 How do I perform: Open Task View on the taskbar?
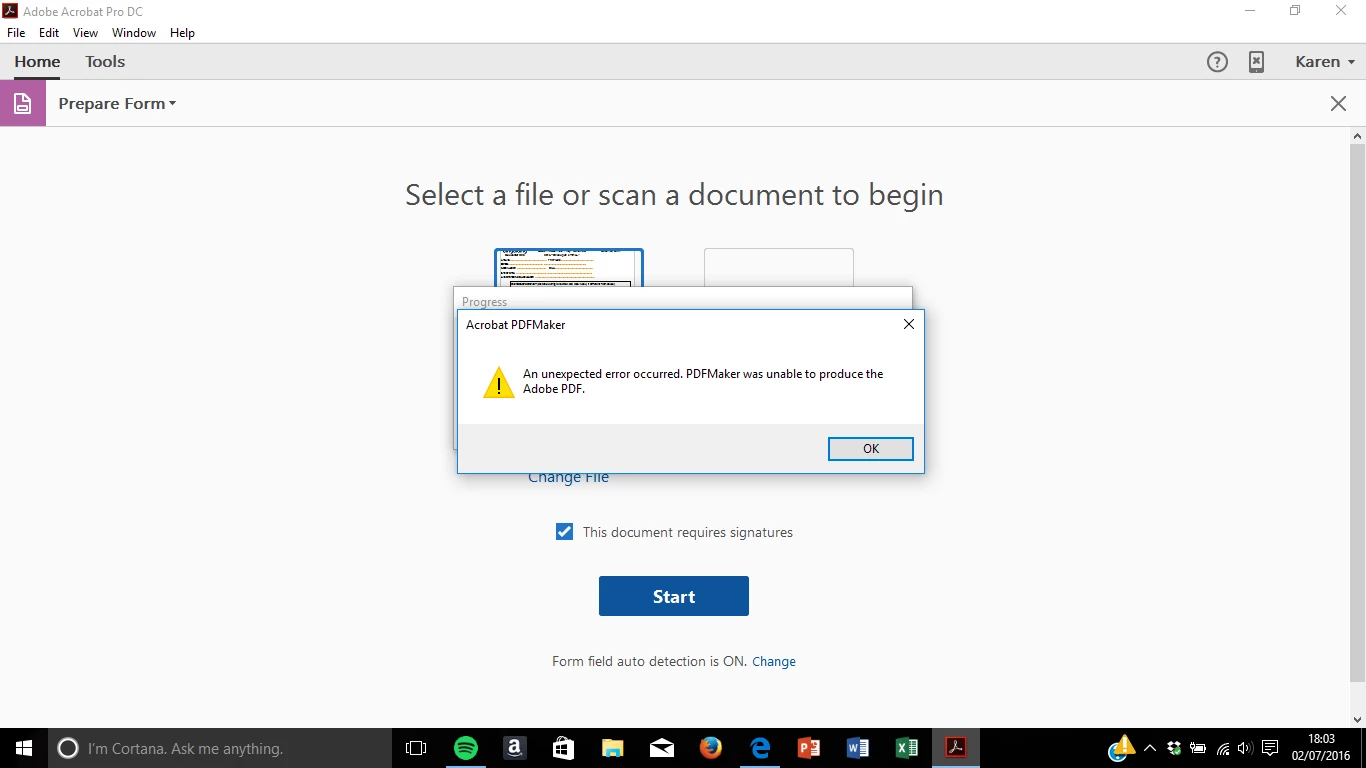click(416, 748)
